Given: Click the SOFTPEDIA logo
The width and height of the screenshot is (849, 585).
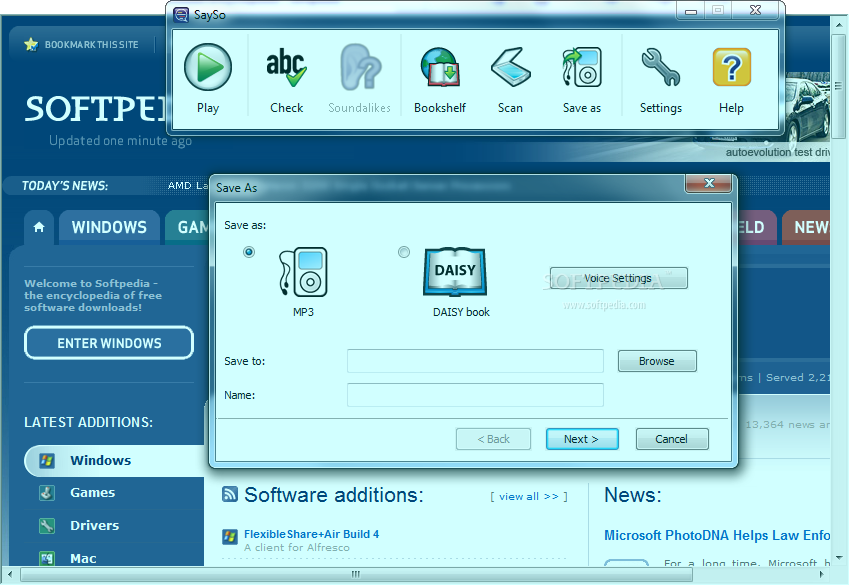Looking at the screenshot, I should (96, 108).
